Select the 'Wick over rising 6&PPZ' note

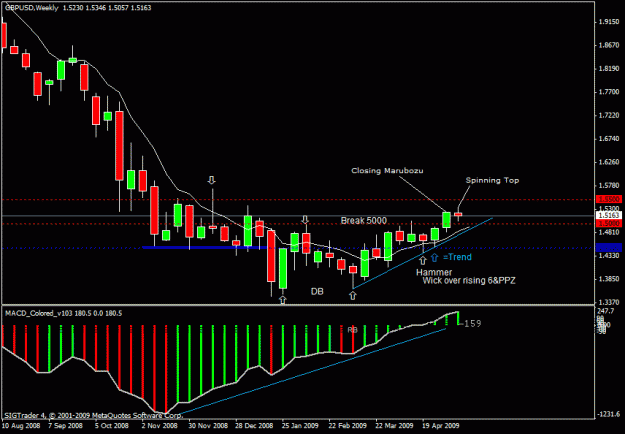(469, 281)
